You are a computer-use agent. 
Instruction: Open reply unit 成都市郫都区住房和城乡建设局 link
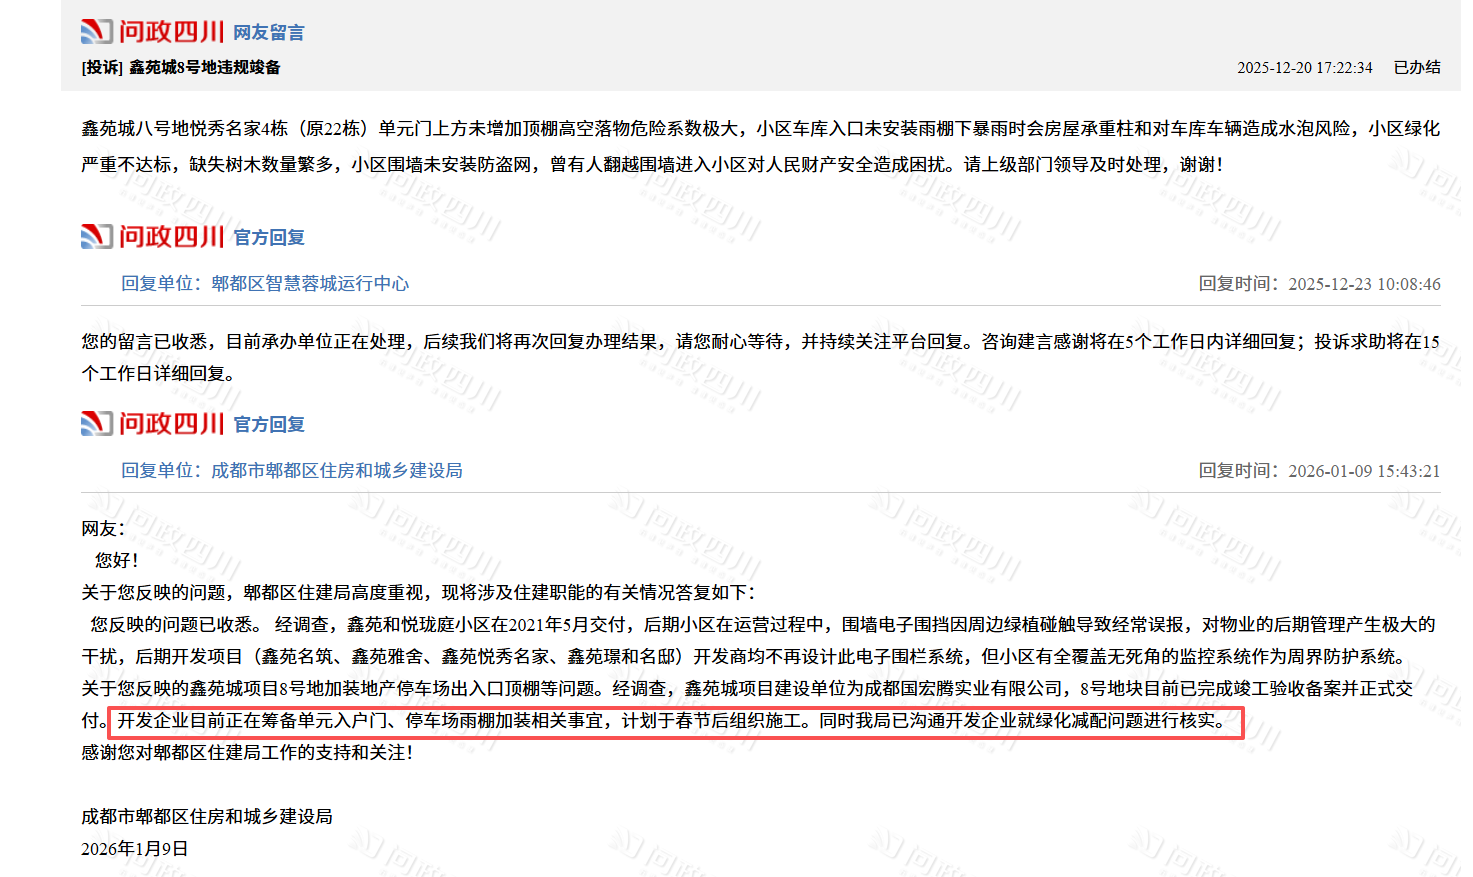tap(336, 471)
